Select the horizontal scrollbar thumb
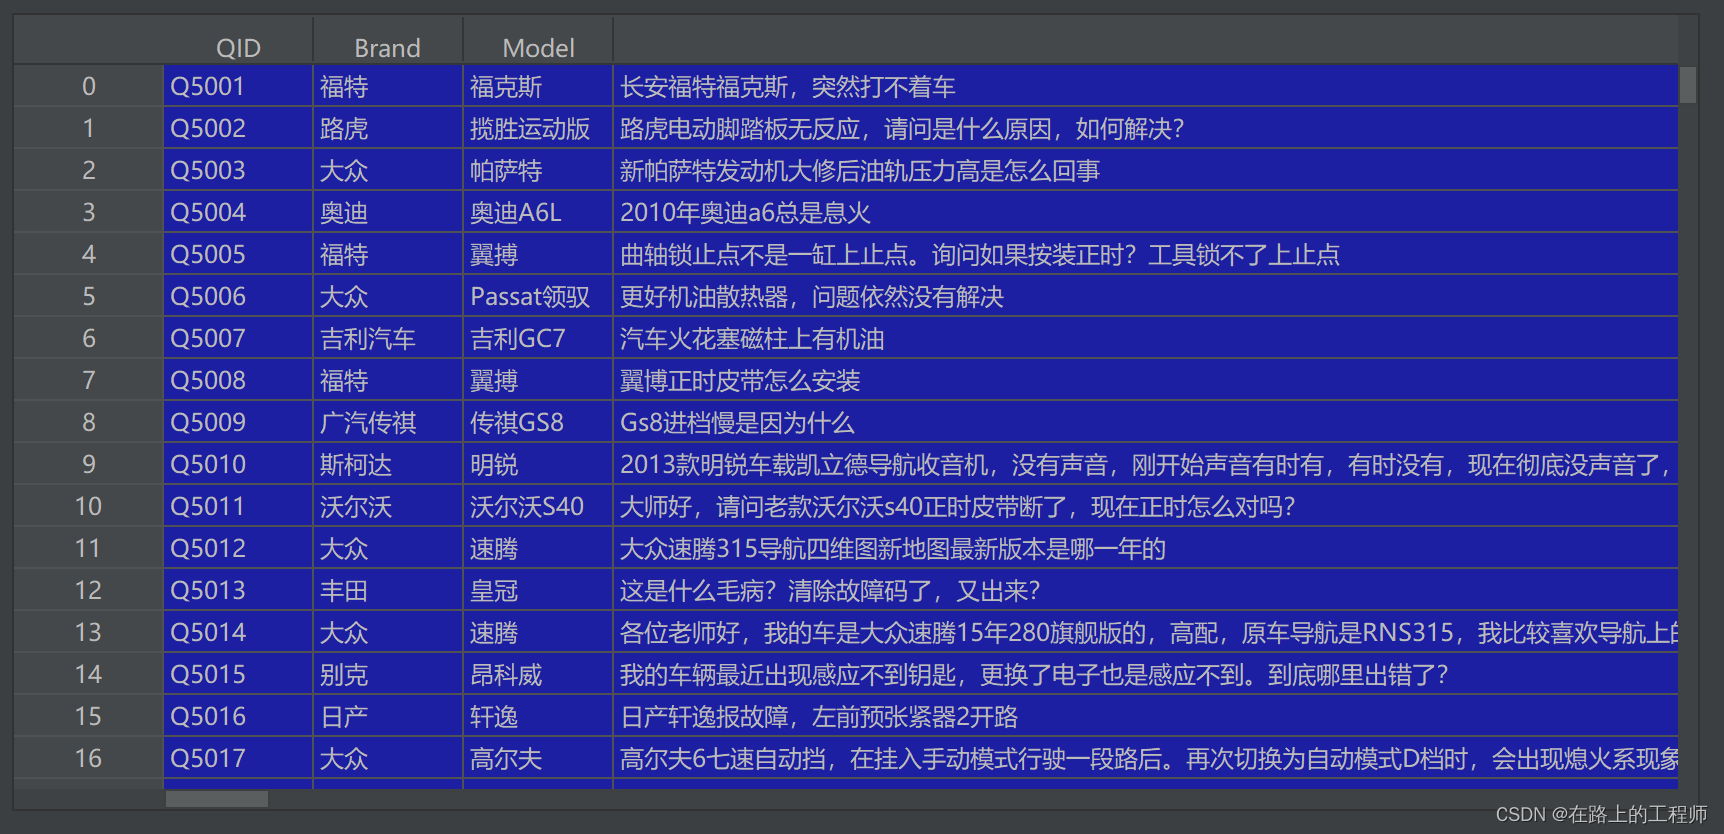The width and height of the screenshot is (1724, 834). (x=217, y=799)
